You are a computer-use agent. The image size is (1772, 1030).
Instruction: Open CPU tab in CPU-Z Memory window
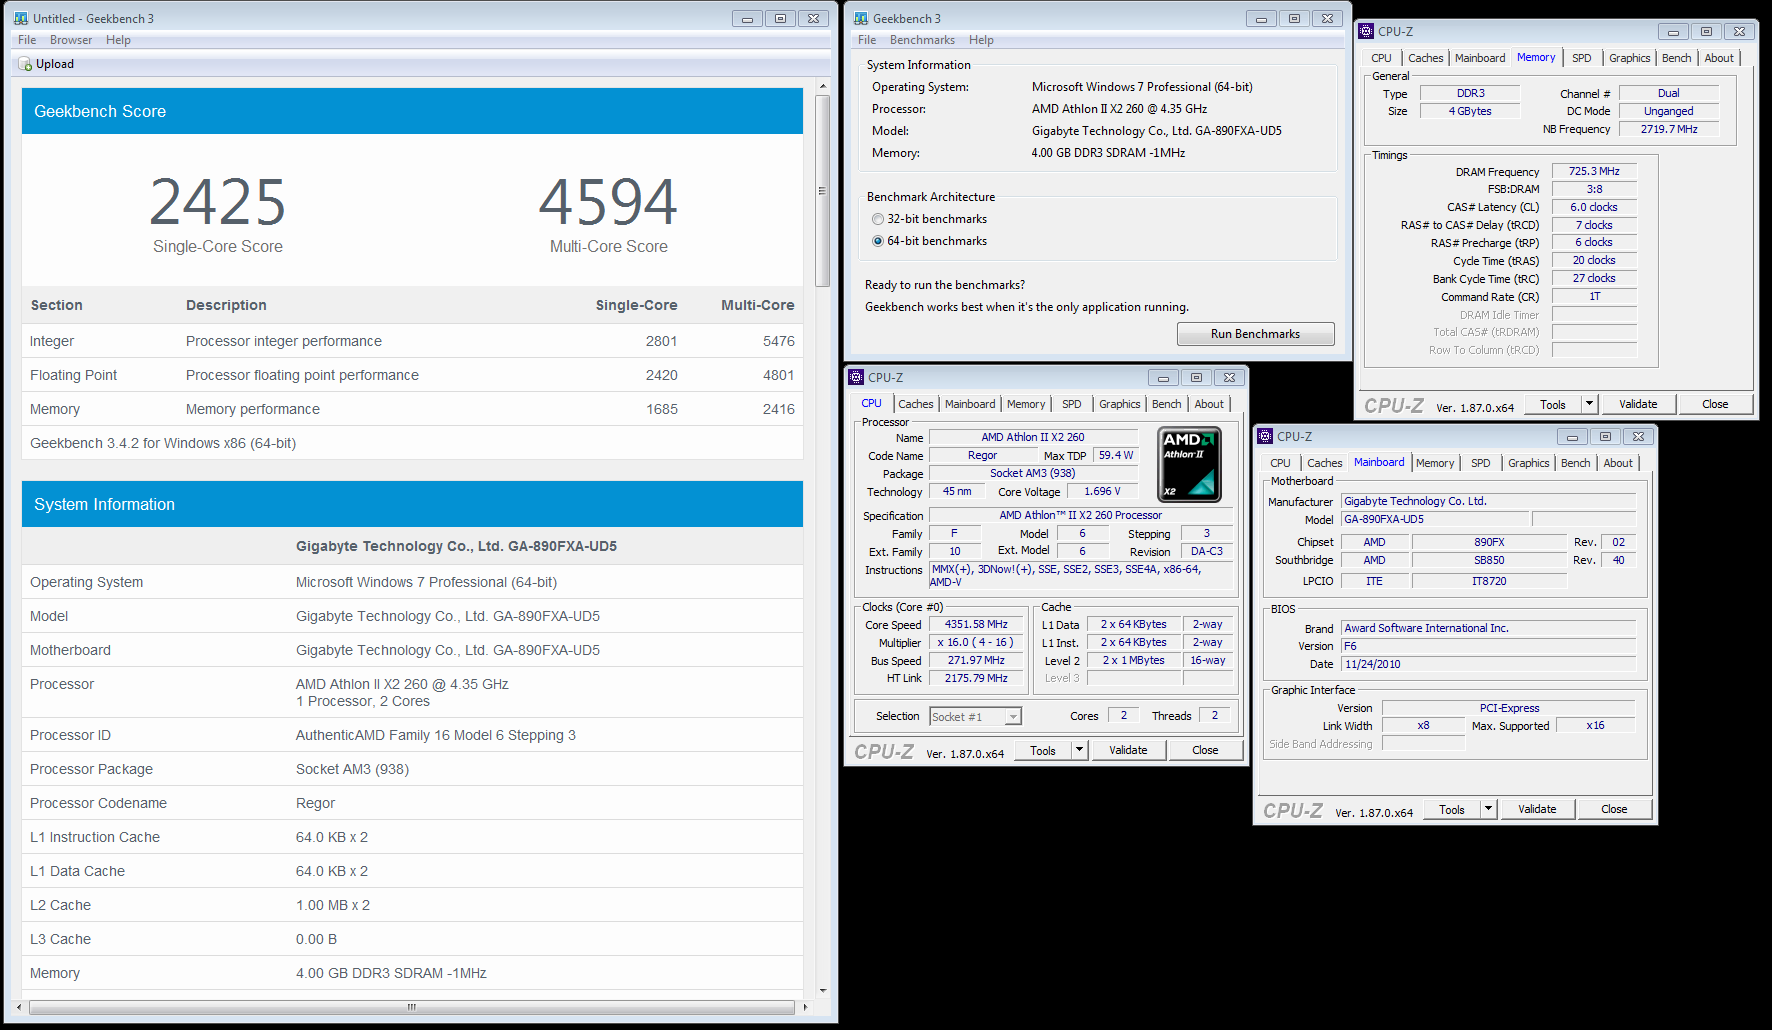point(1381,58)
